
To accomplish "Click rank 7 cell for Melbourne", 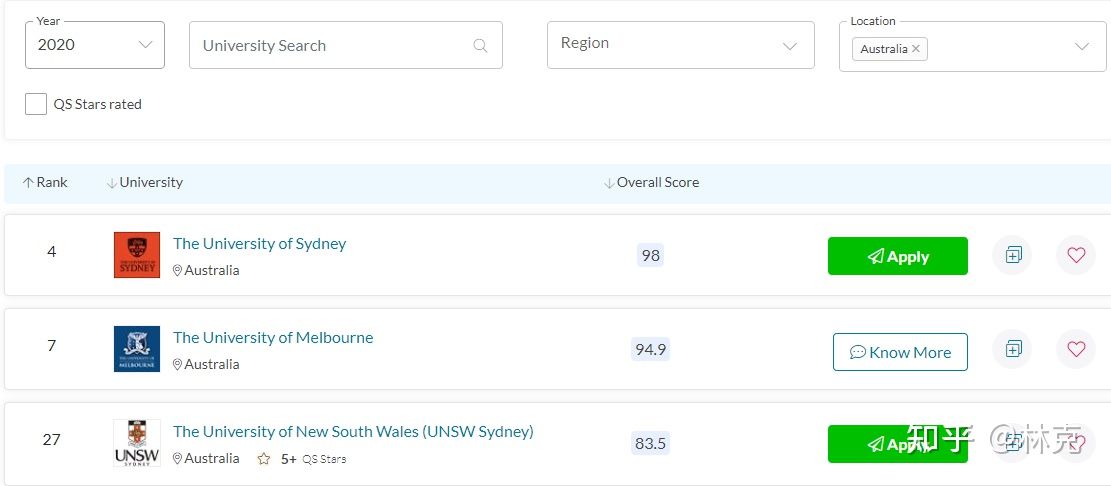I will 51,346.
